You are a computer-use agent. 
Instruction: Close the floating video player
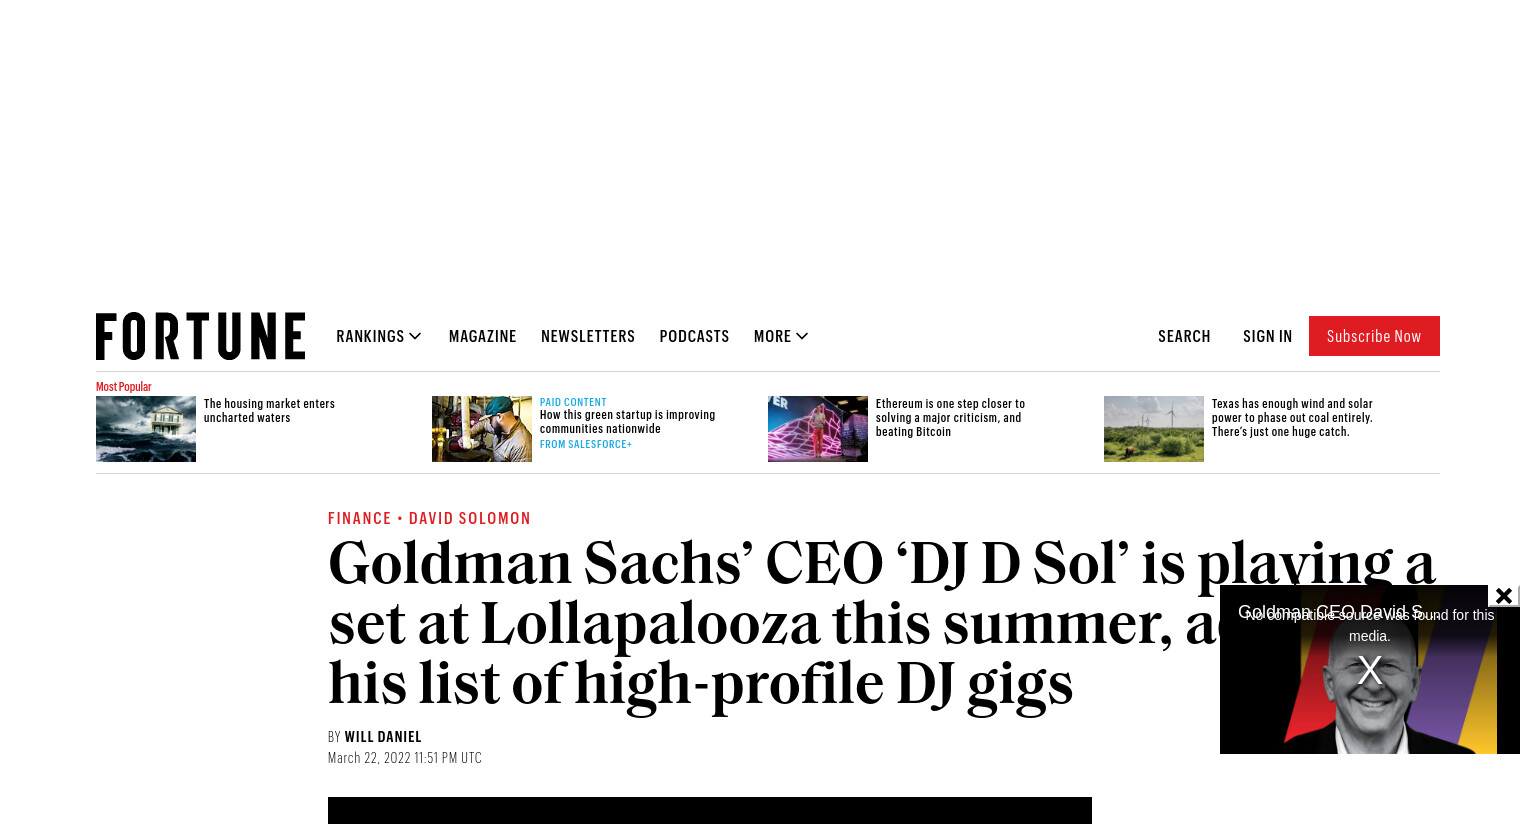1503,596
